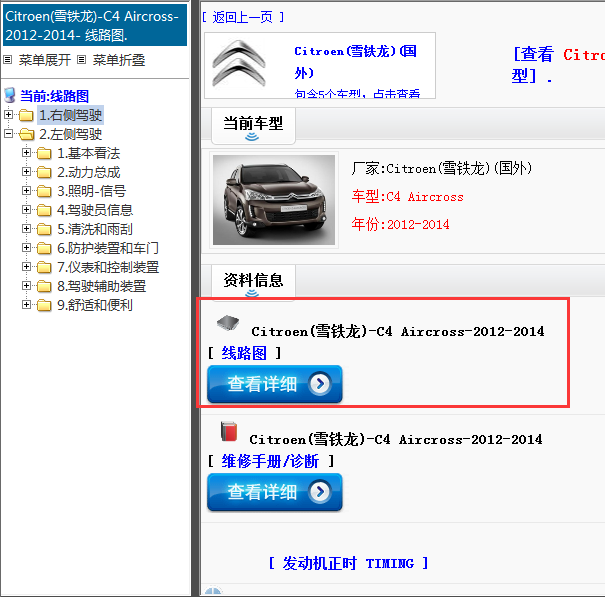Open the Citroen(雪铁龙)(国外) brand link
This screenshot has height=597, width=605.
tap(355, 62)
